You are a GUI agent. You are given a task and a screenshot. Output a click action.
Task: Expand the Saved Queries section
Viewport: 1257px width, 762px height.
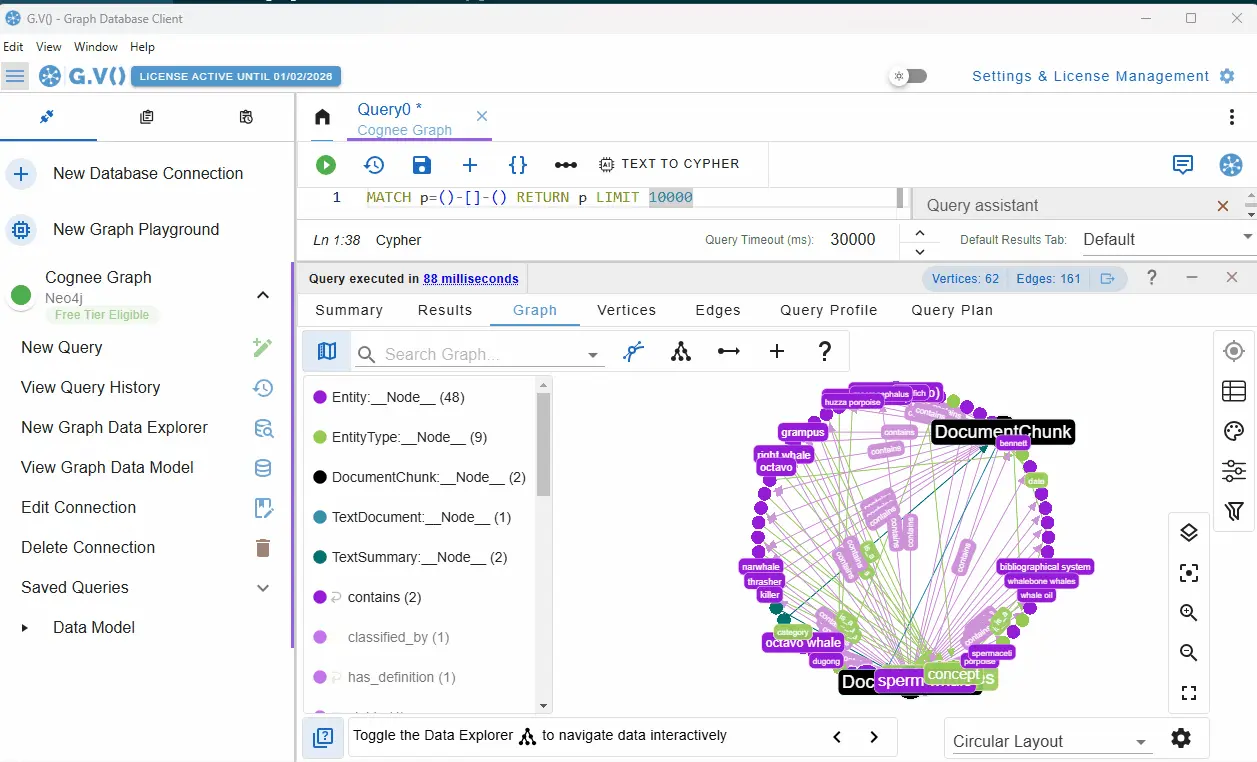click(x=263, y=588)
